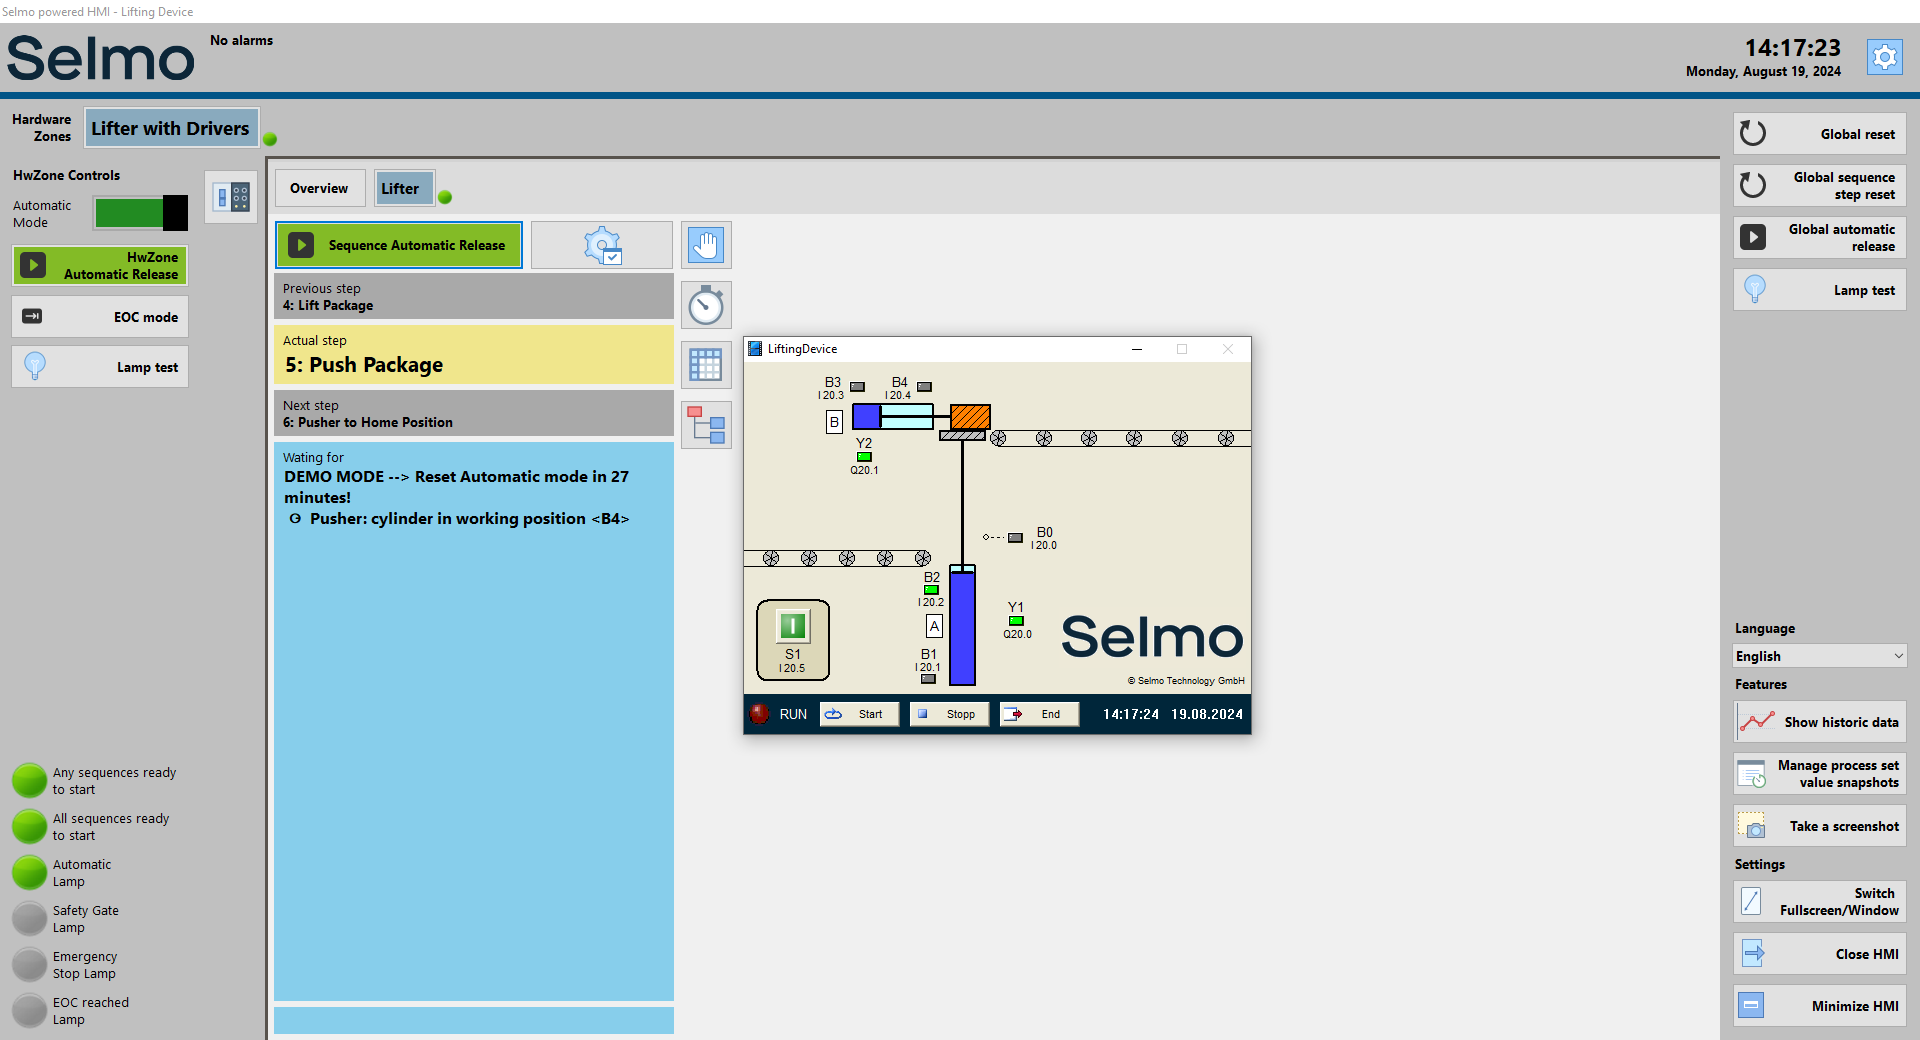Open HMI settings gear icon
Image resolution: width=1920 pixels, height=1040 pixels.
[x=1885, y=58]
